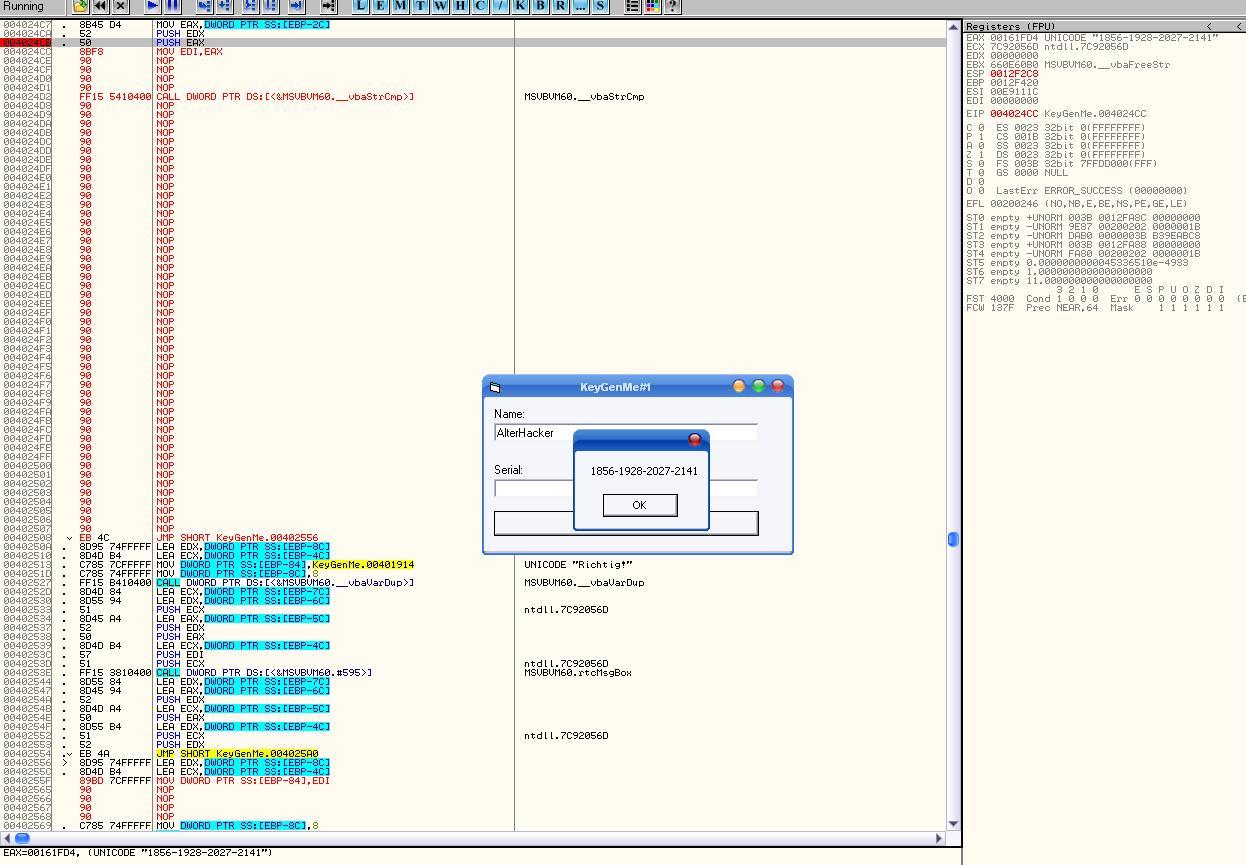Click the left arrow in Registers header
Image resolution: width=1246 pixels, height=865 pixels.
pos(1209,26)
